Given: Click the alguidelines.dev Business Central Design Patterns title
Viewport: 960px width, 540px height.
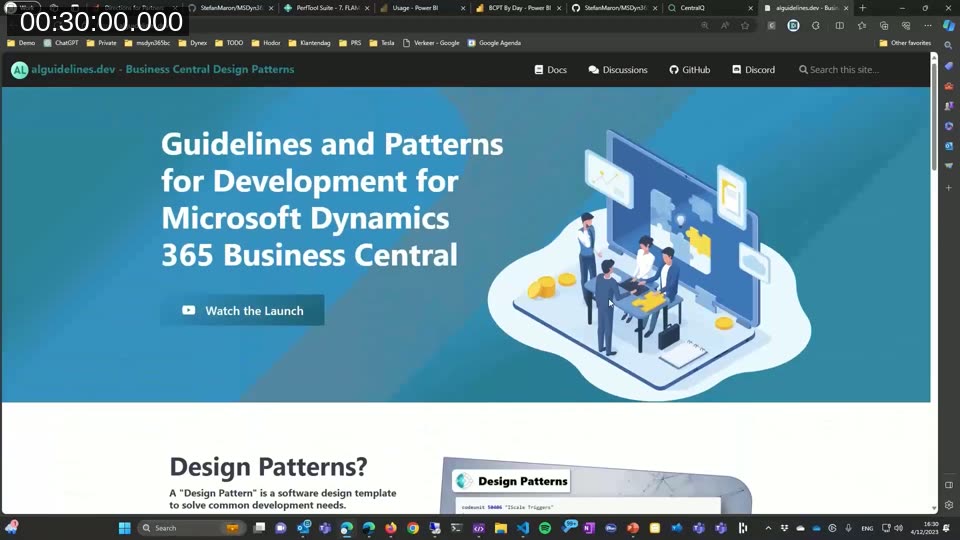Looking at the screenshot, I should point(163,69).
